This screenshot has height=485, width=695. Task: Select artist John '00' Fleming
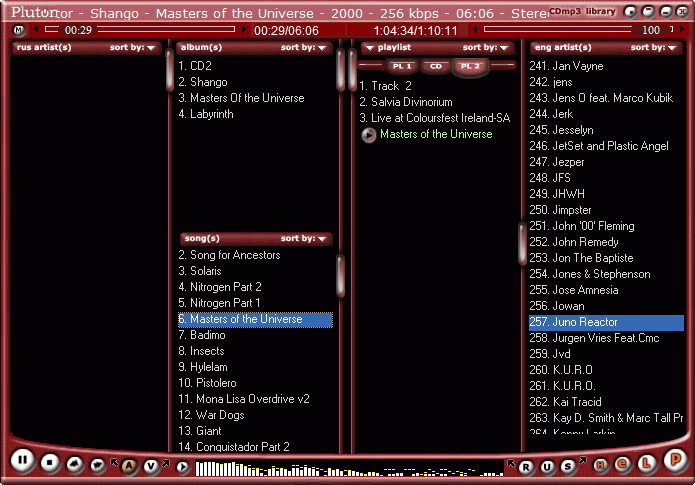[582, 226]
